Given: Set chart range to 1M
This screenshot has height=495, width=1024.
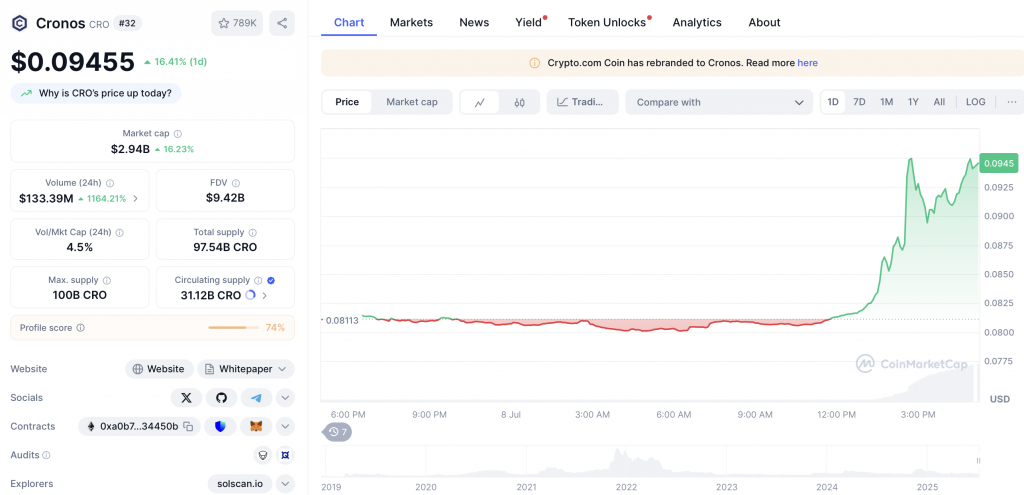Looking at the screenshot, I should point(886,102).
